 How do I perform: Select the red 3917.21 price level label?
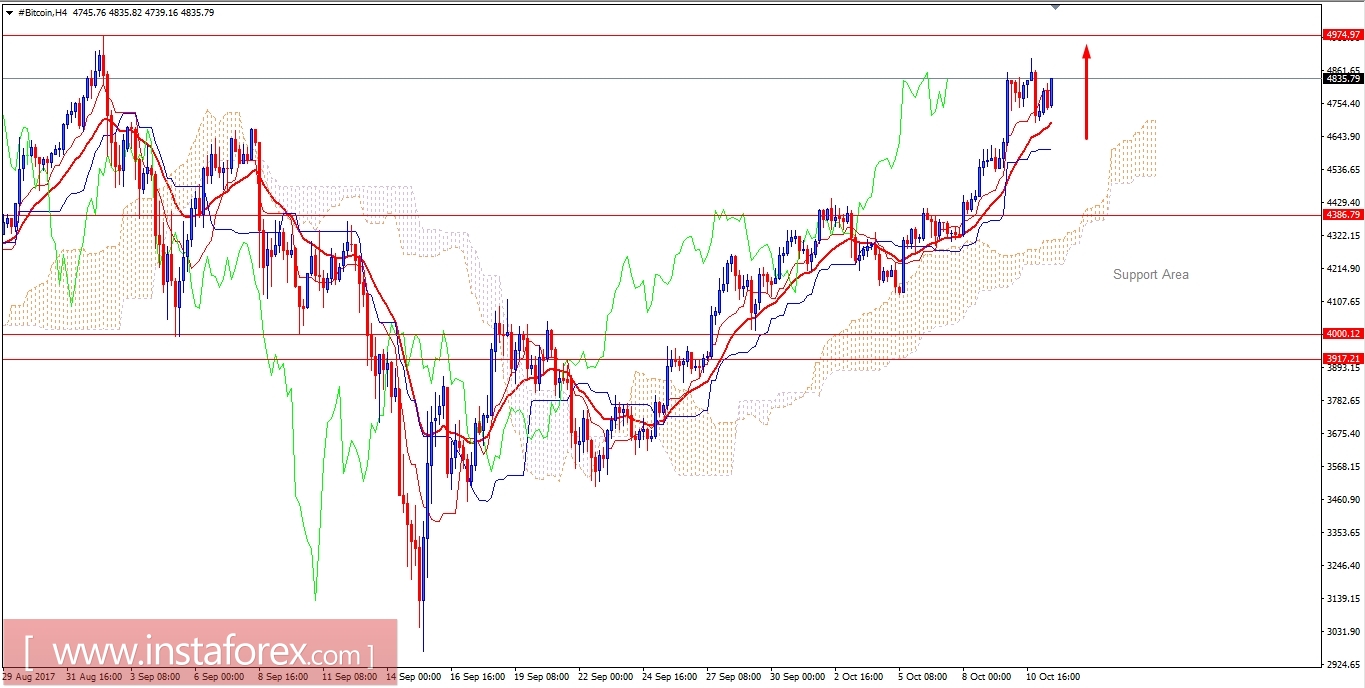coord(1342,359)
